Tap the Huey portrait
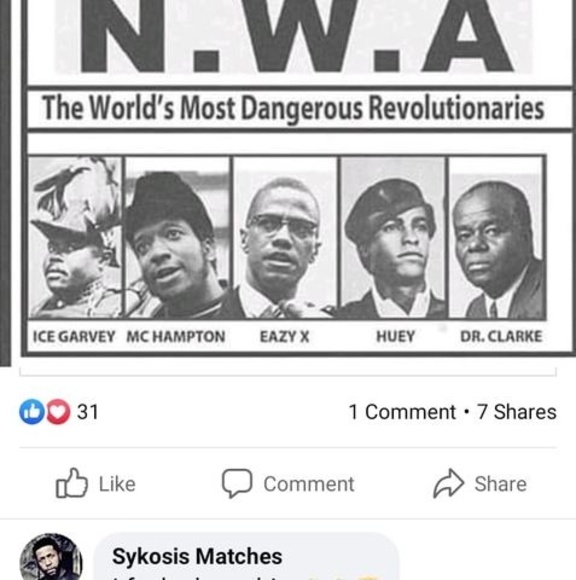 (x=393, y=237)
